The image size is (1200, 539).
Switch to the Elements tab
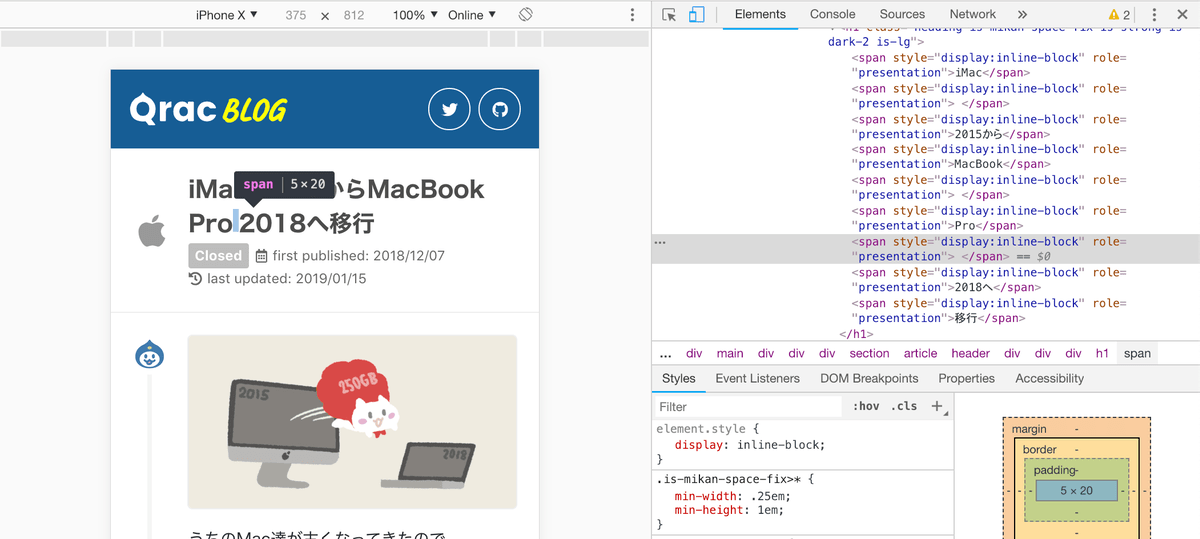point(760,14)
